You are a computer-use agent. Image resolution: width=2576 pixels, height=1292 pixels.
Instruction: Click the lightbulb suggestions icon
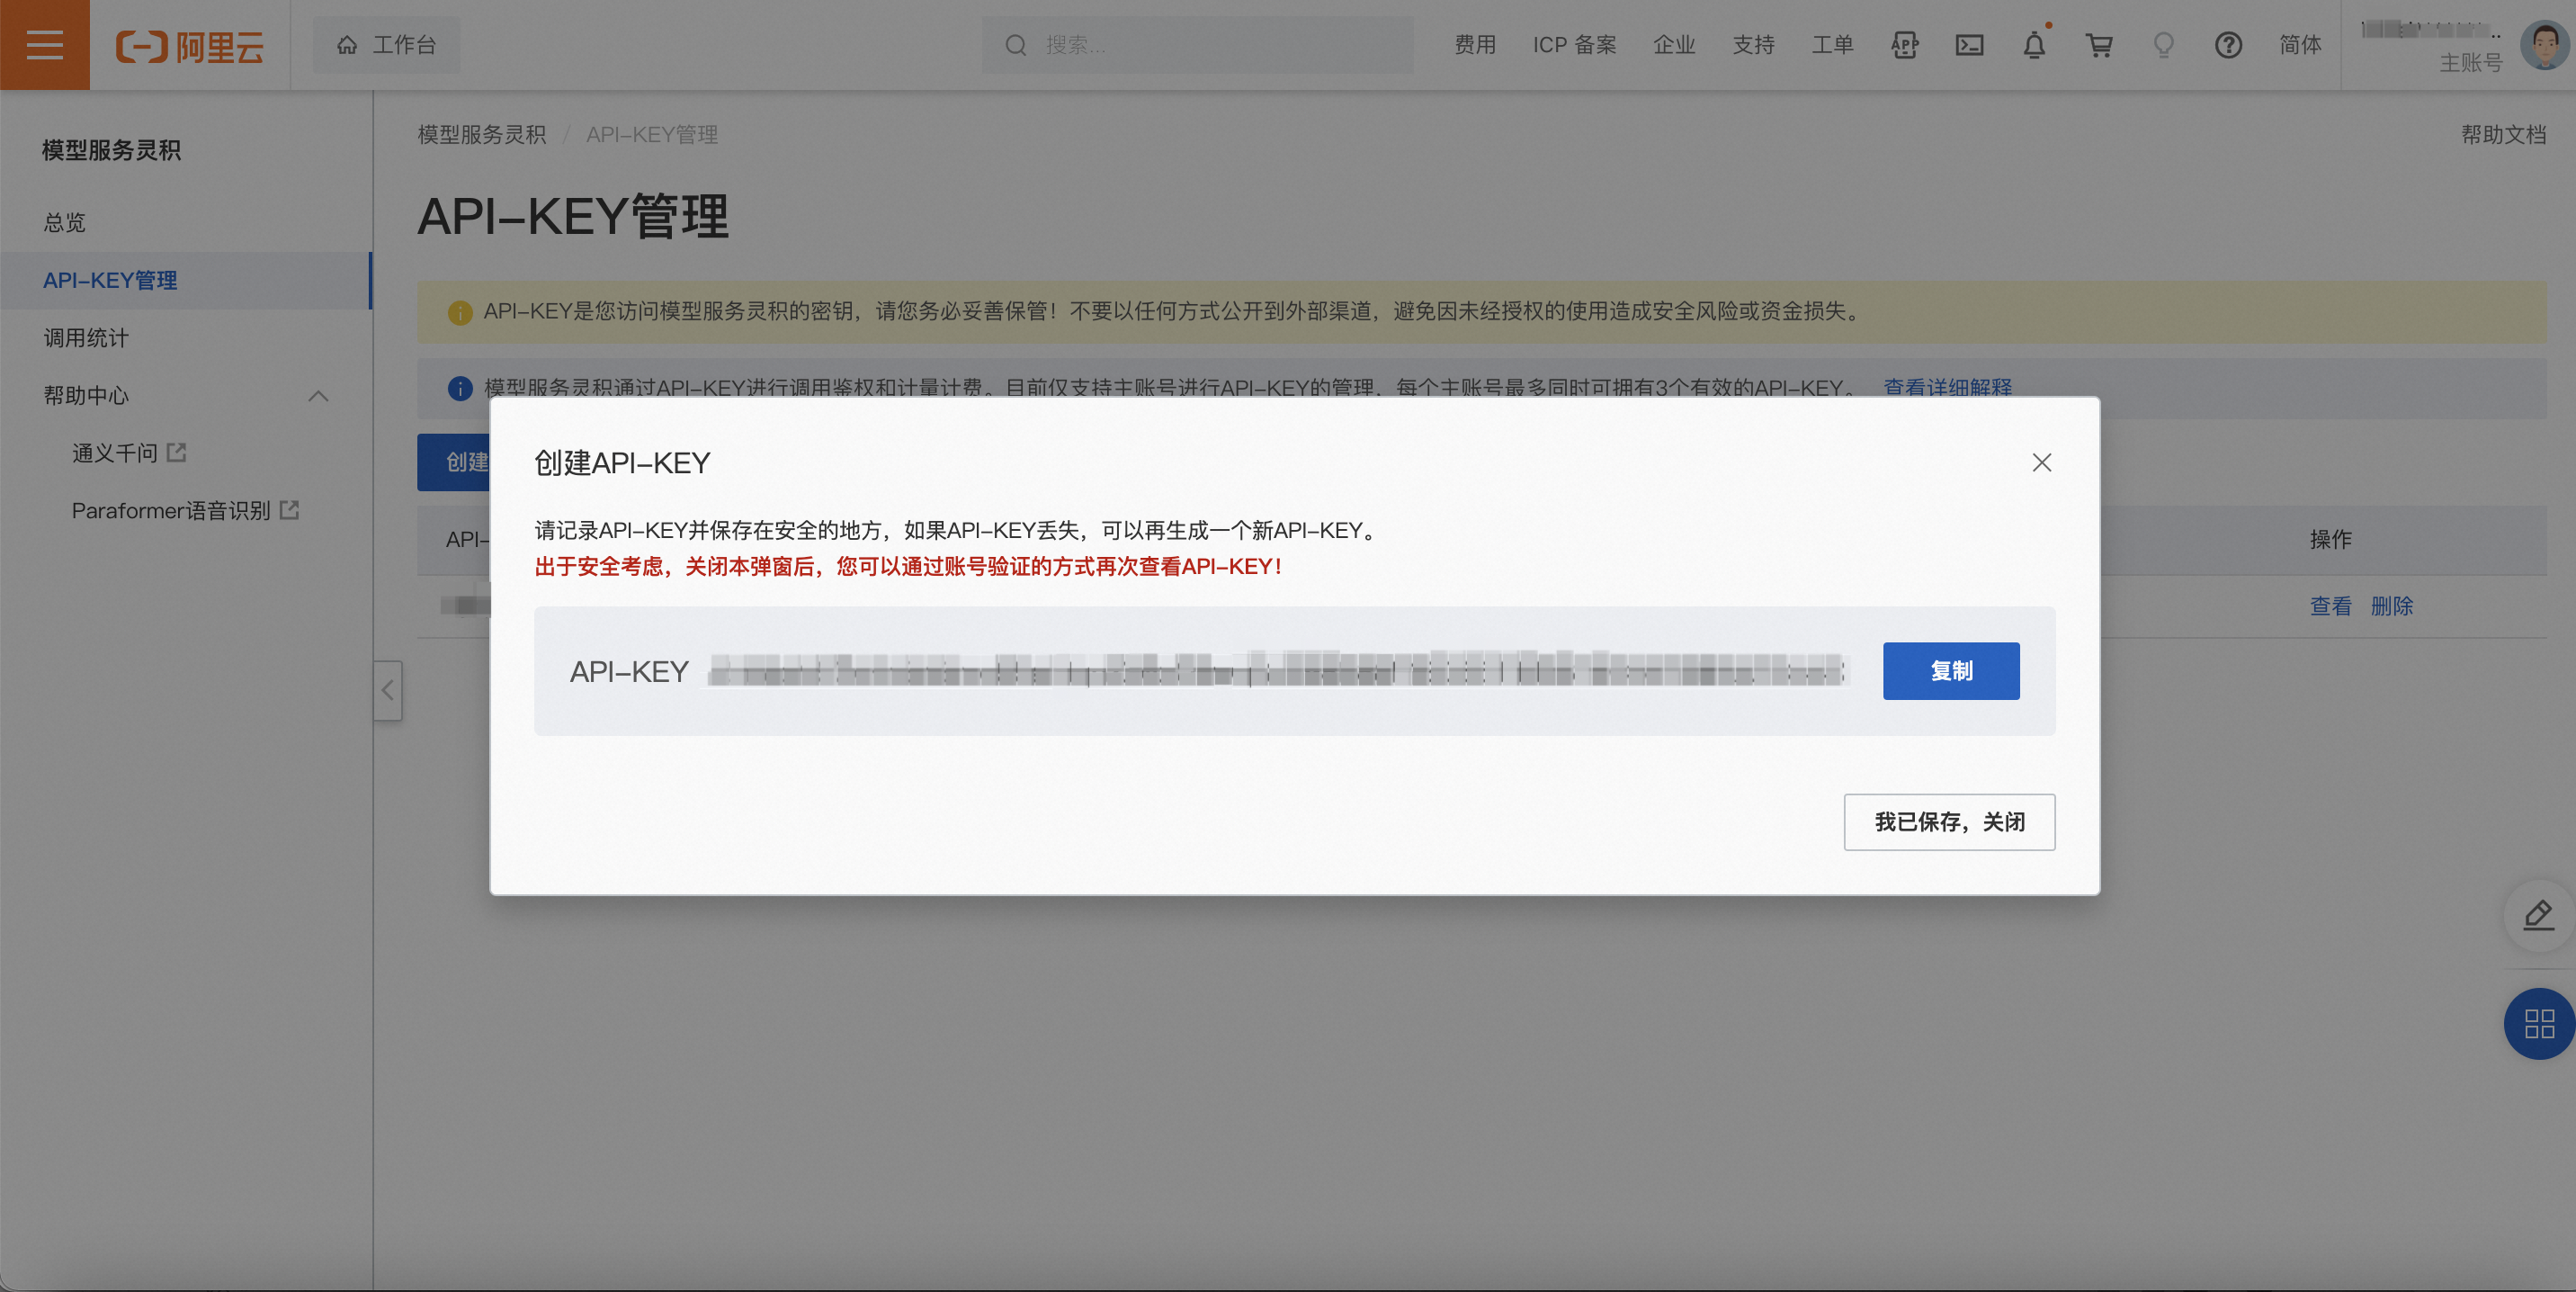pyautogui.click(x=2163, y=45)
